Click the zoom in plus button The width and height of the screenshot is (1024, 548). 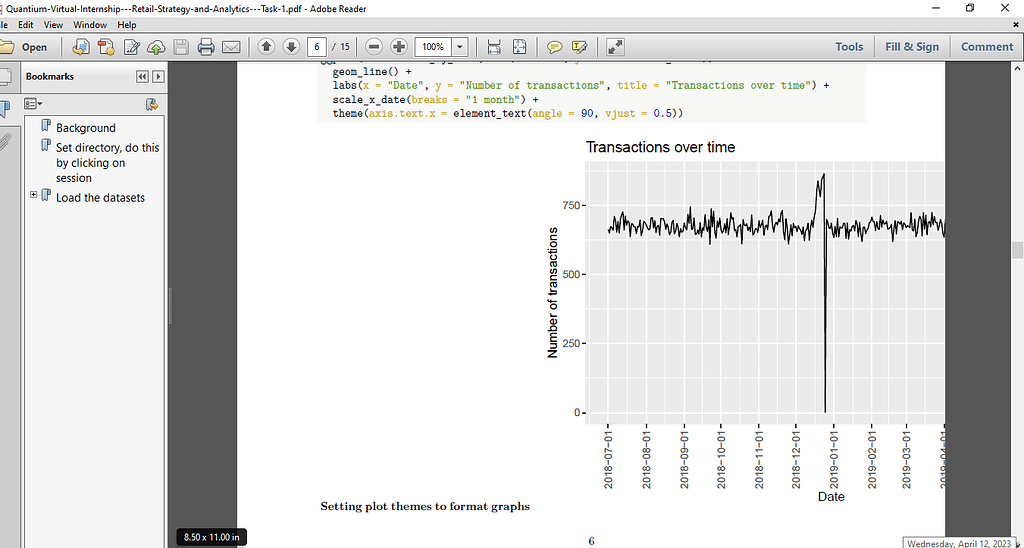point(398,47)
